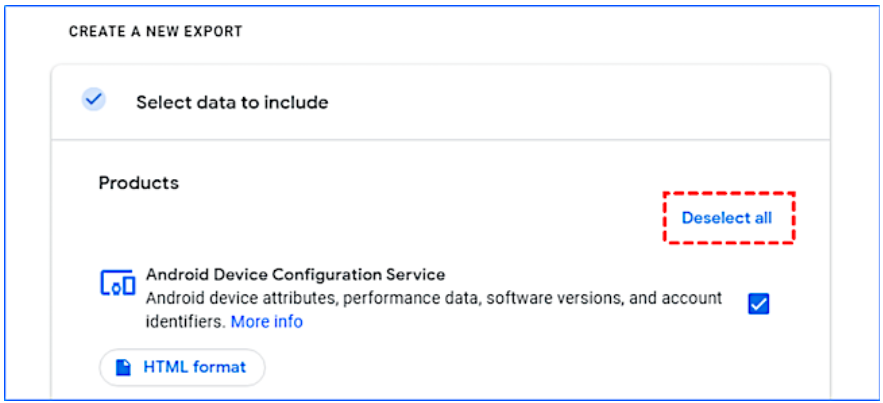Uncheck Android Device Configuration Service checkbox

[x=759, y=304]
